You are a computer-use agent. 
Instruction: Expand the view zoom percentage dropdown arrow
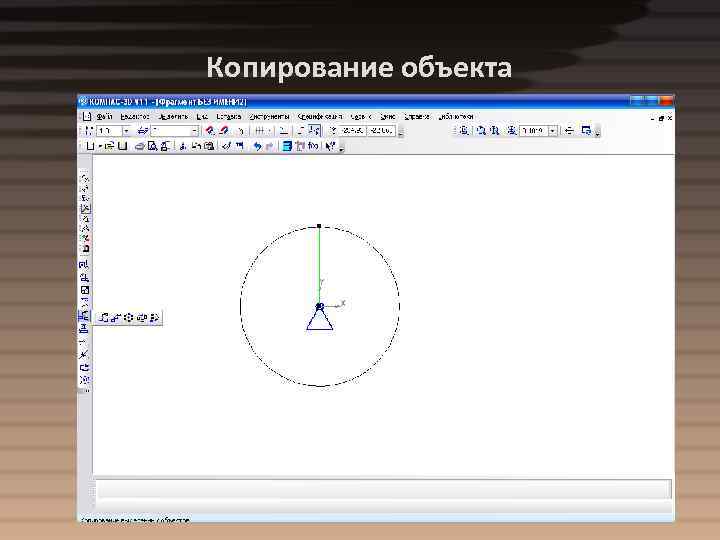pos(553,131)
